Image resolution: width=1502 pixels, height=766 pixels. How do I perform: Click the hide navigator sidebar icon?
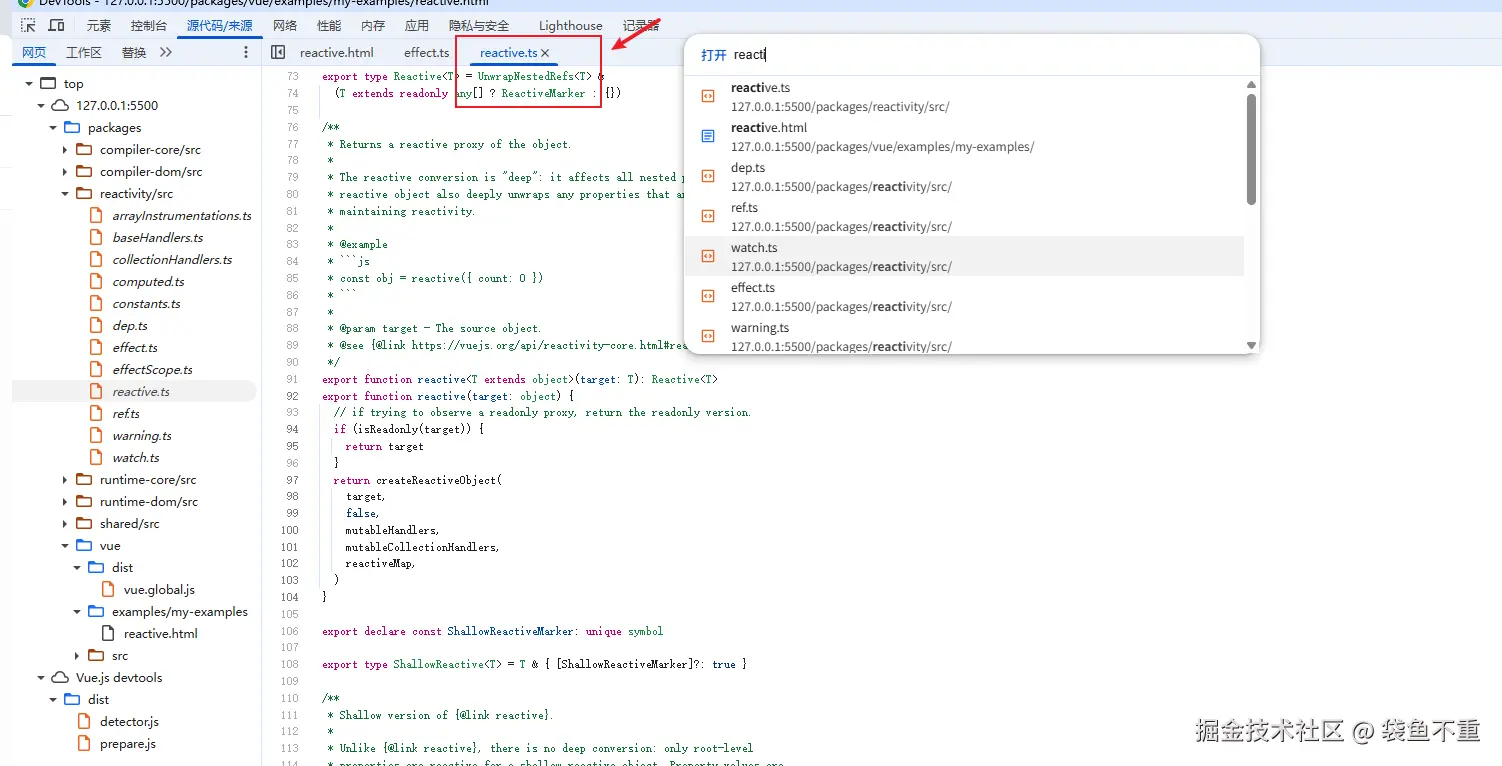tap(278, 52)
